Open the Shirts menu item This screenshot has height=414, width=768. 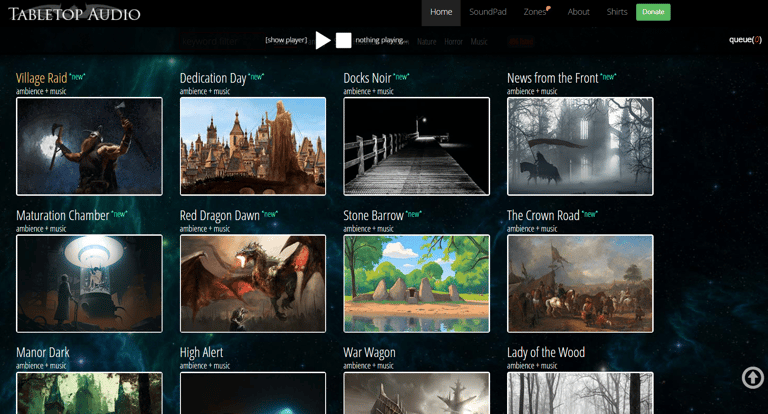617,12
